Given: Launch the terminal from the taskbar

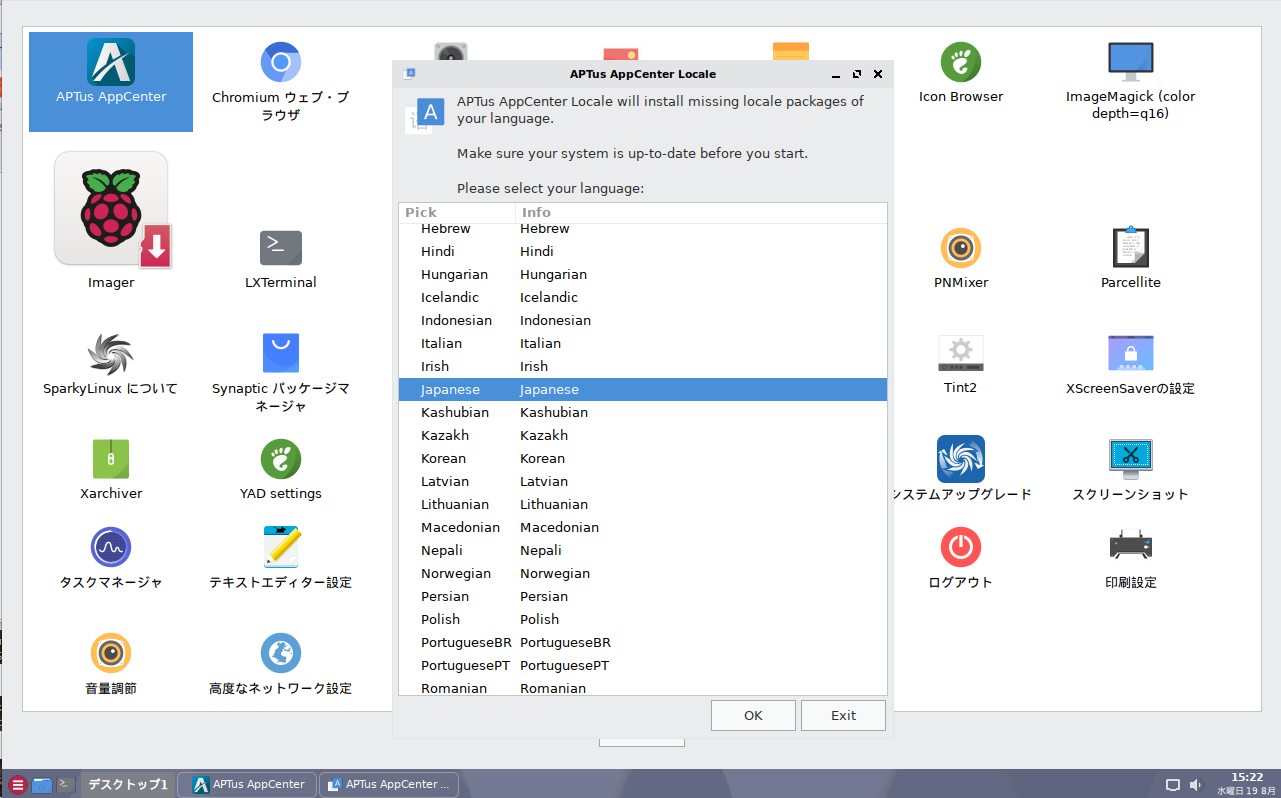Looking at the screenshot, I should (65, 785).
